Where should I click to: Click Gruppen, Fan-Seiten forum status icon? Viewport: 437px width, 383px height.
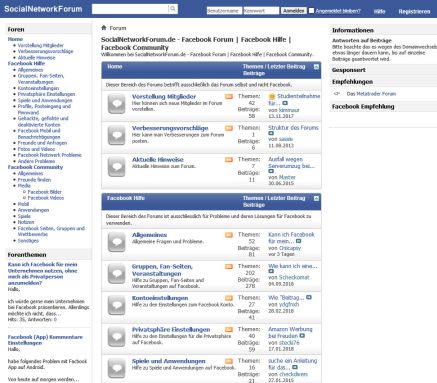click(x=116, y=274)
